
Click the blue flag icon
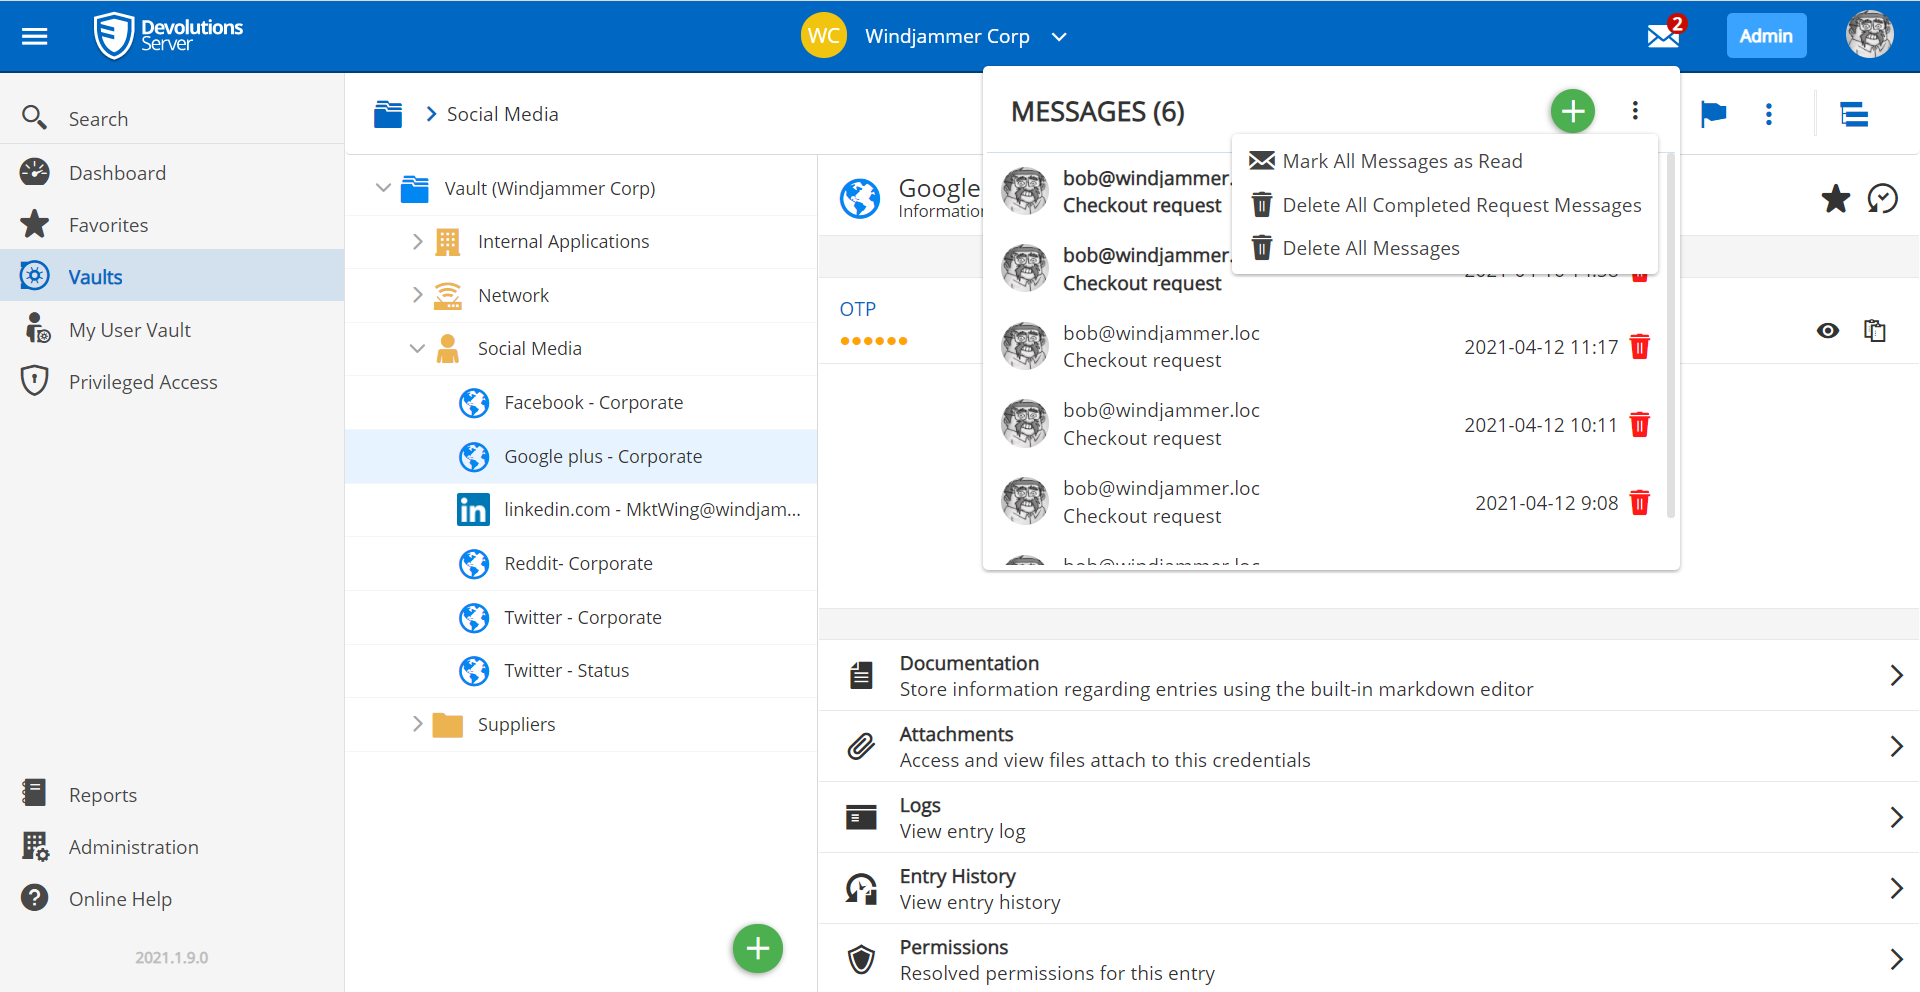point(1713,114)
